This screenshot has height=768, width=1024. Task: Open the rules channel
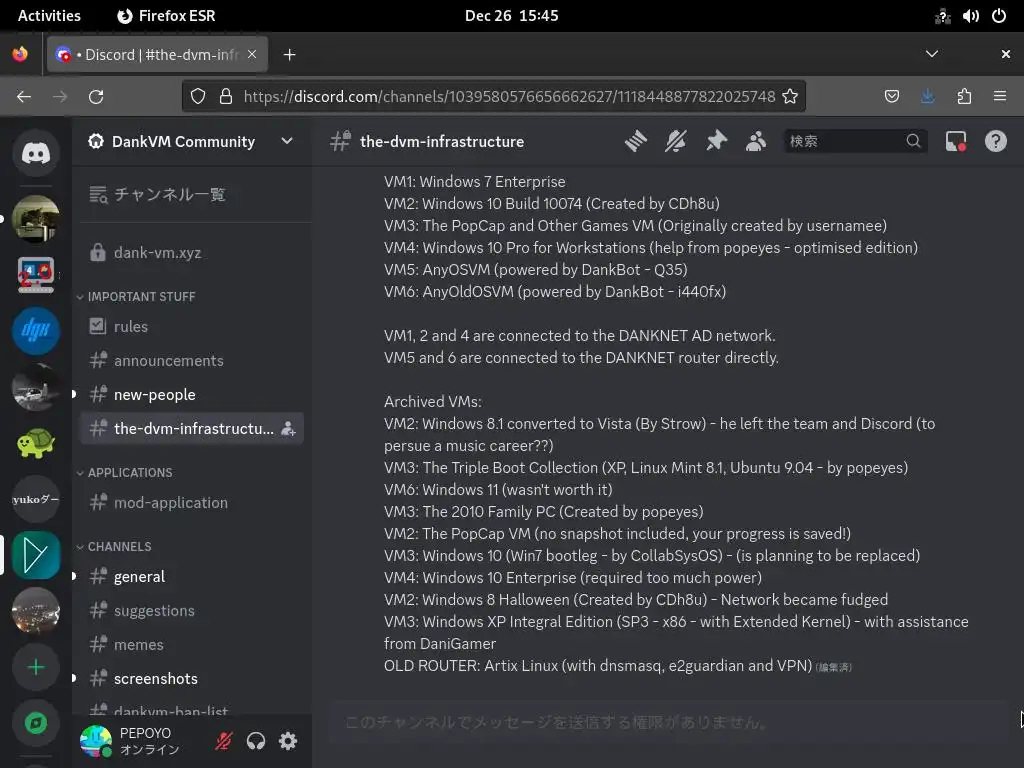(191, 327)
